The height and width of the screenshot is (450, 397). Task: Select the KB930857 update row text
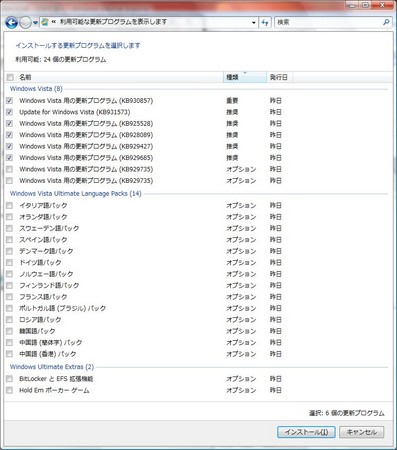click(x=86, y=101)
